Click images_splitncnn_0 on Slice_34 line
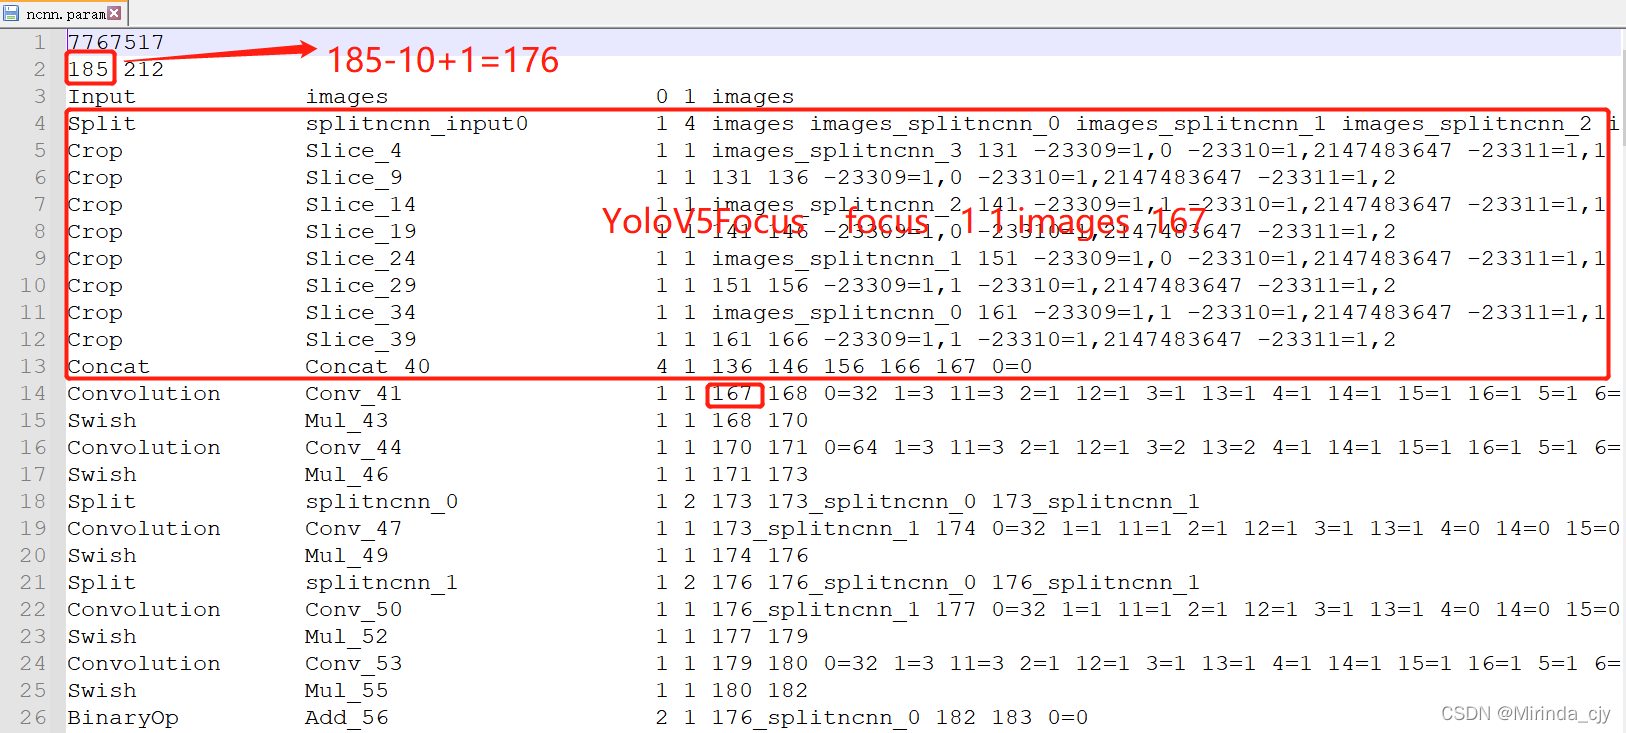The height and width of the screenshot is (733, 1626). (x=837, y=312)
